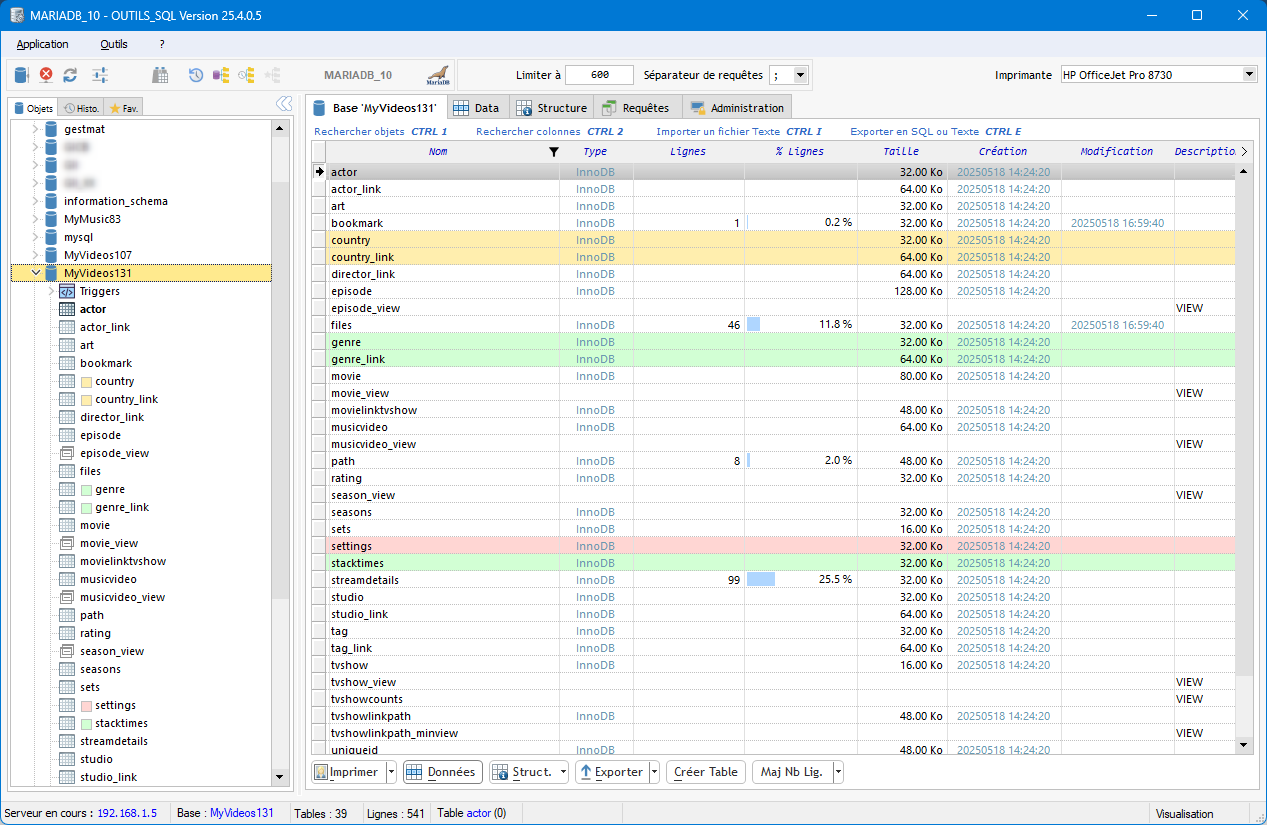The image size is (1267, 825).
Task: Select musicvideo_view in the object tree
Action: click(x=122, y=597)
